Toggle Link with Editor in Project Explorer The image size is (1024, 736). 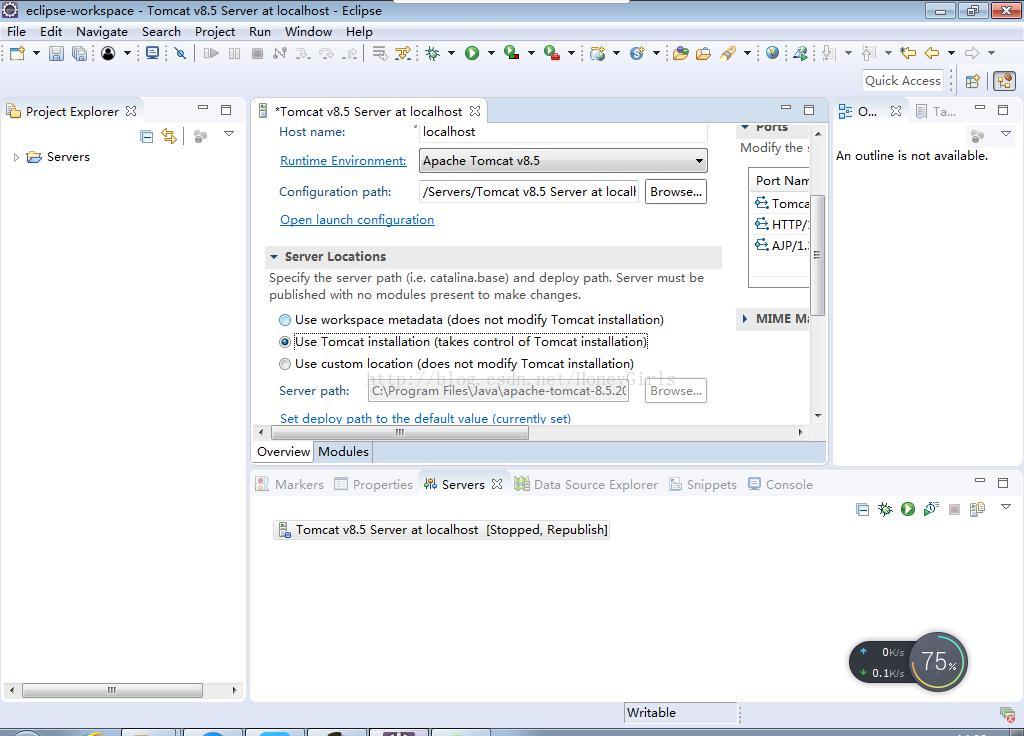point(169,136)
